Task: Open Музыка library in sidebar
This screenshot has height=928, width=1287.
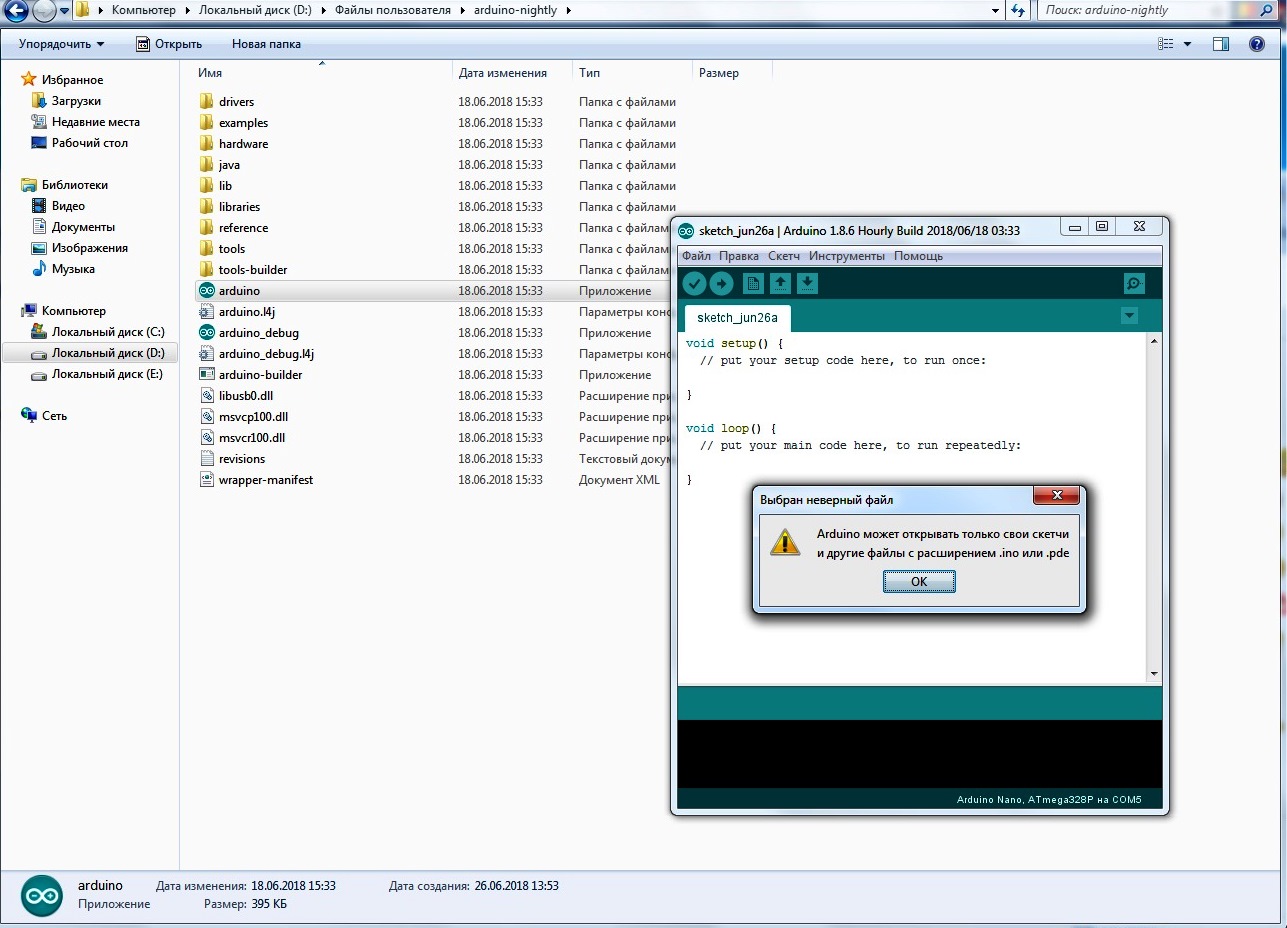Action: pyautogui.click(x=73, y=269)
